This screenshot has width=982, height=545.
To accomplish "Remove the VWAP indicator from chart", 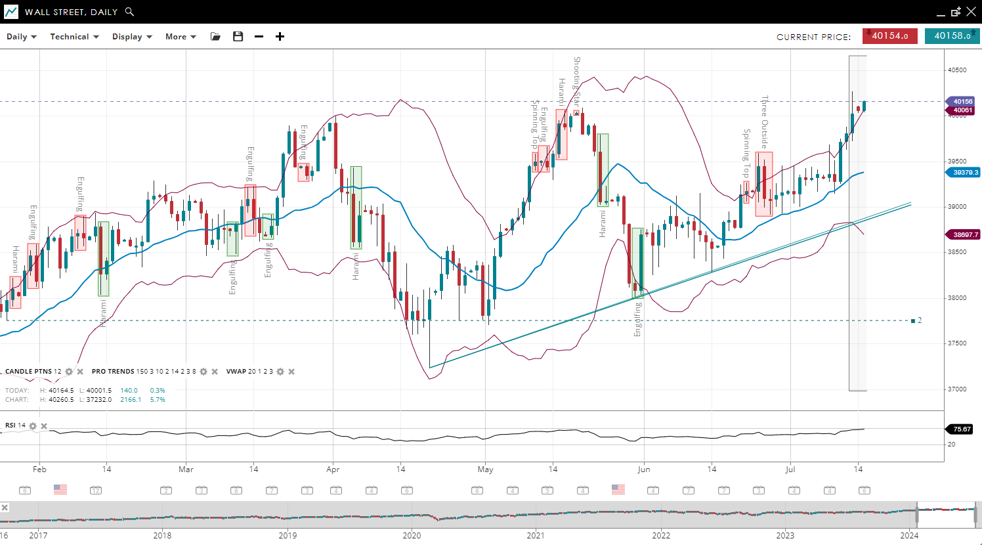I will [292, 372].
